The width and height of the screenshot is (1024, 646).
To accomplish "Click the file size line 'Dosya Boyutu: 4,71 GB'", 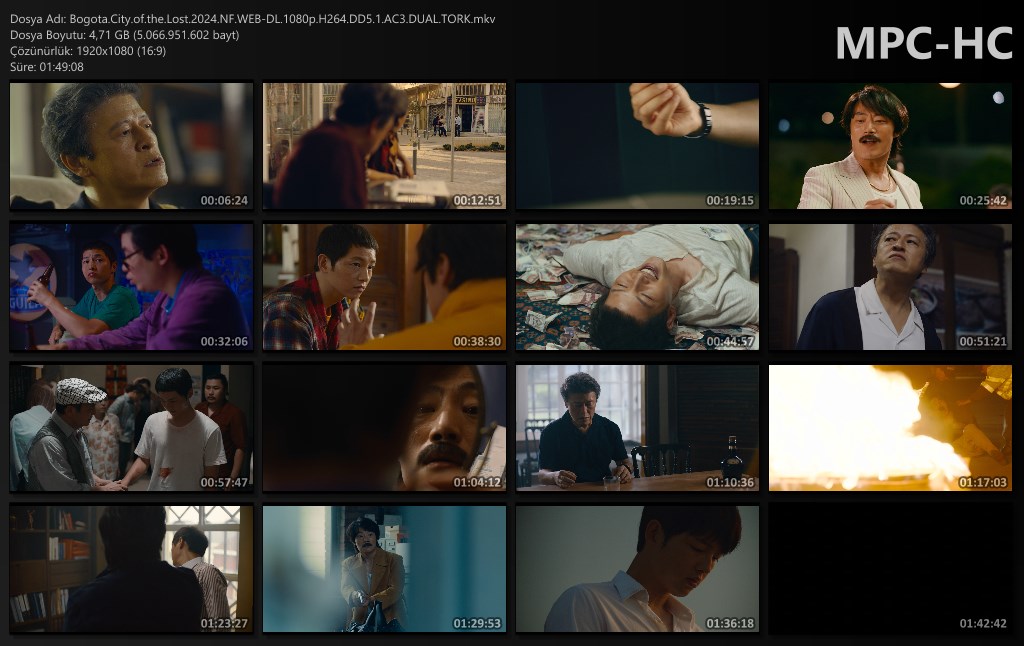I will pyautogui.click(x=125, y=35).
